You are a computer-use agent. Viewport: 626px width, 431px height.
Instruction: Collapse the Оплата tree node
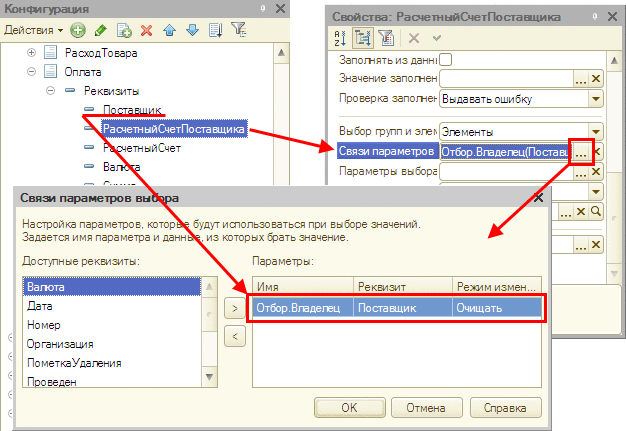32,72
